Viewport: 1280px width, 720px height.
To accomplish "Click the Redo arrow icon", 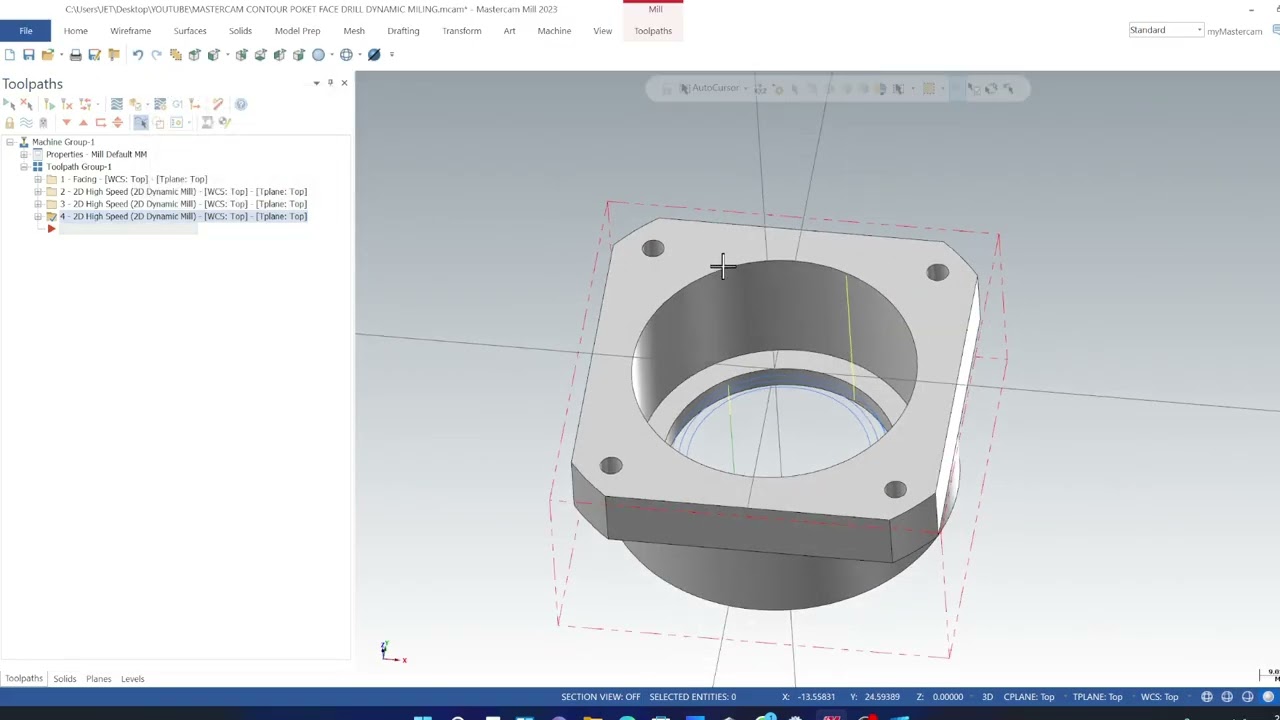I will click(156, 55).
